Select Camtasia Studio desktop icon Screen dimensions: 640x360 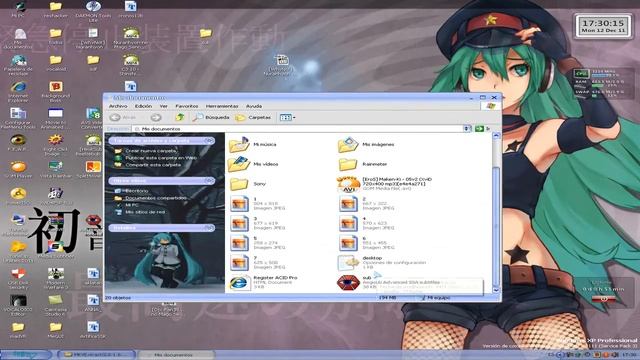(x=56, y=306)
